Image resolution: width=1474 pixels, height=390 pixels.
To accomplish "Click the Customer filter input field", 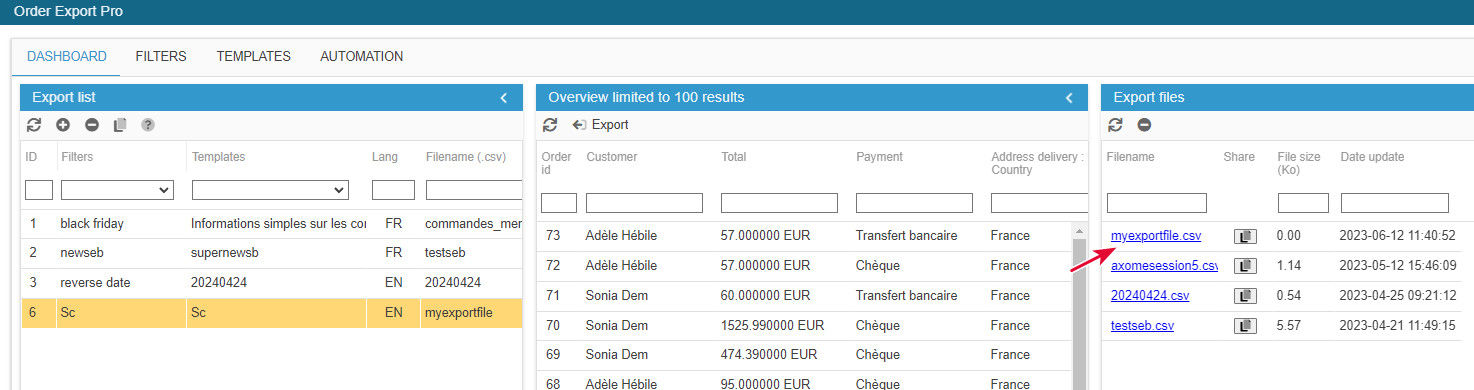I will pos(644,203).
